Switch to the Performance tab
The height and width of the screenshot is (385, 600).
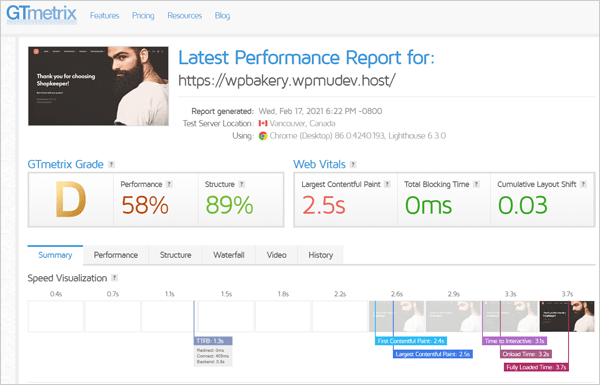[116, 255]
